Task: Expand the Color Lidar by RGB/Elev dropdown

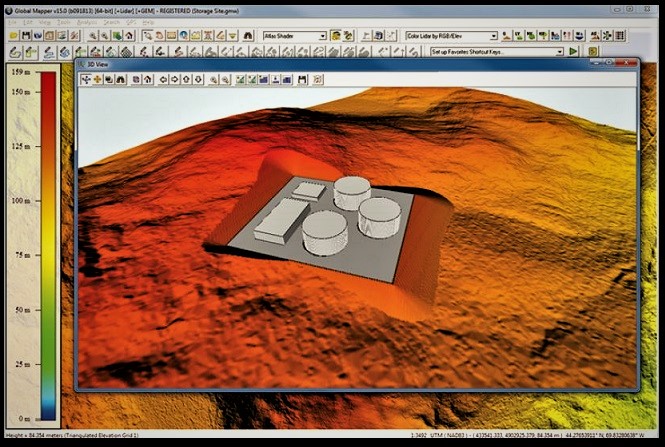Action: click(451, 36)
